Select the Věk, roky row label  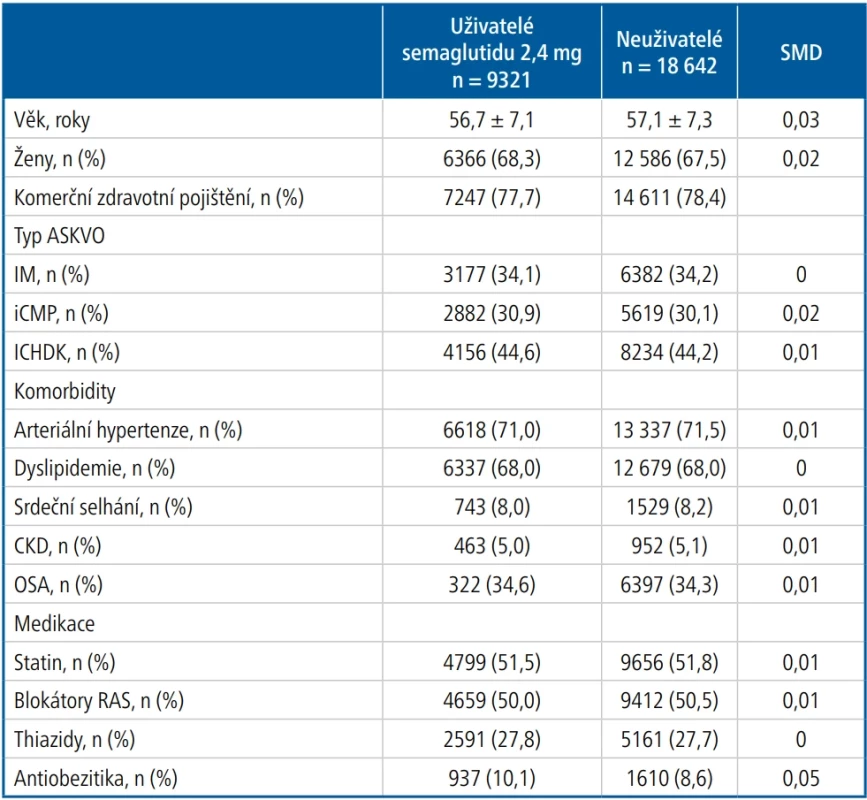click(x=52, y=120)
